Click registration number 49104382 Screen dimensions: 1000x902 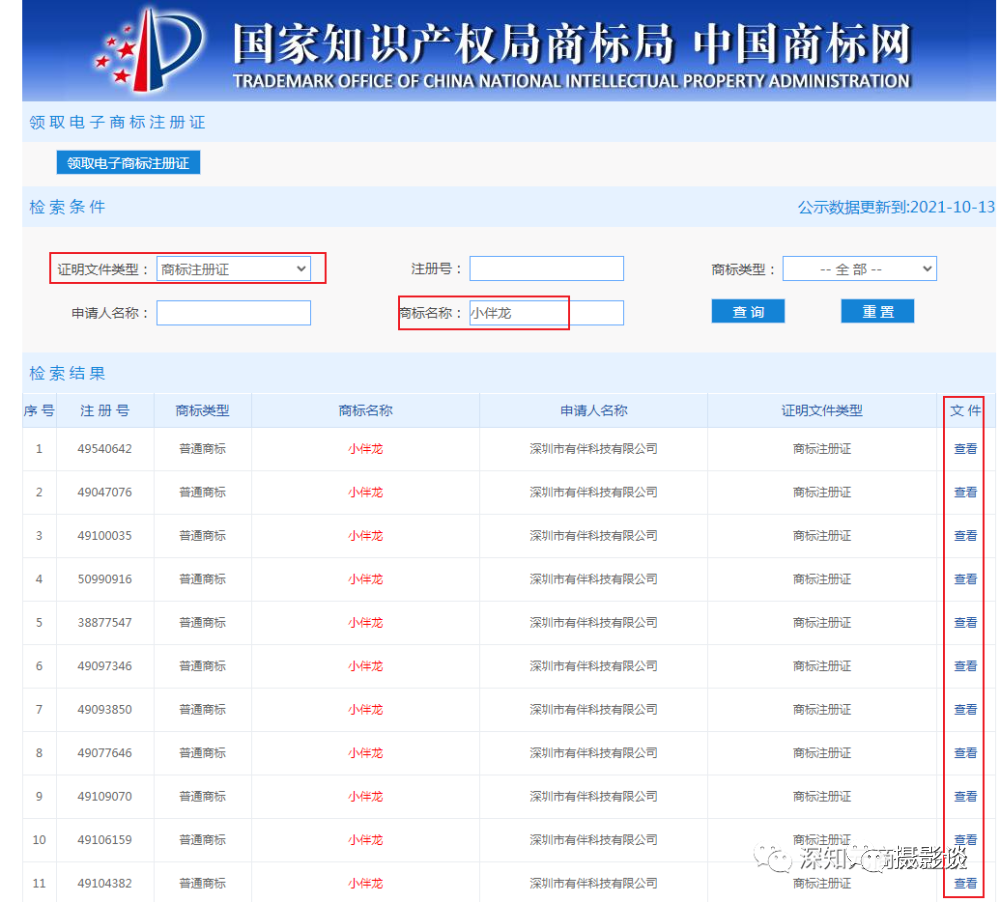(x=105, y=883)
